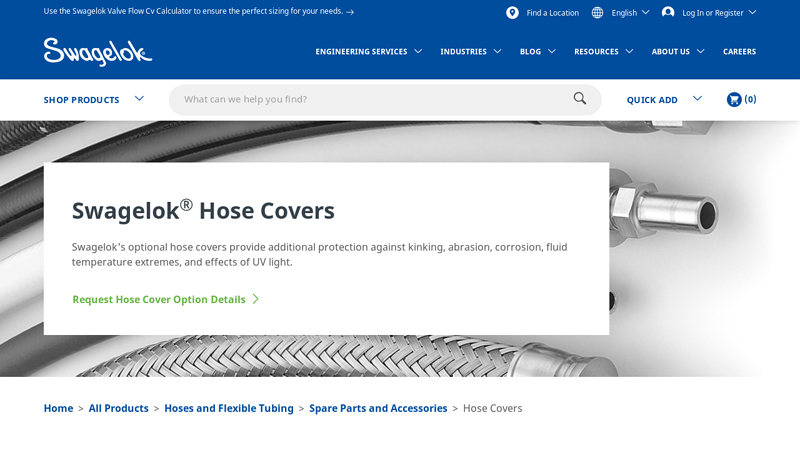Click the 'Hose Covers' breadcrumb text

[492, 408]
